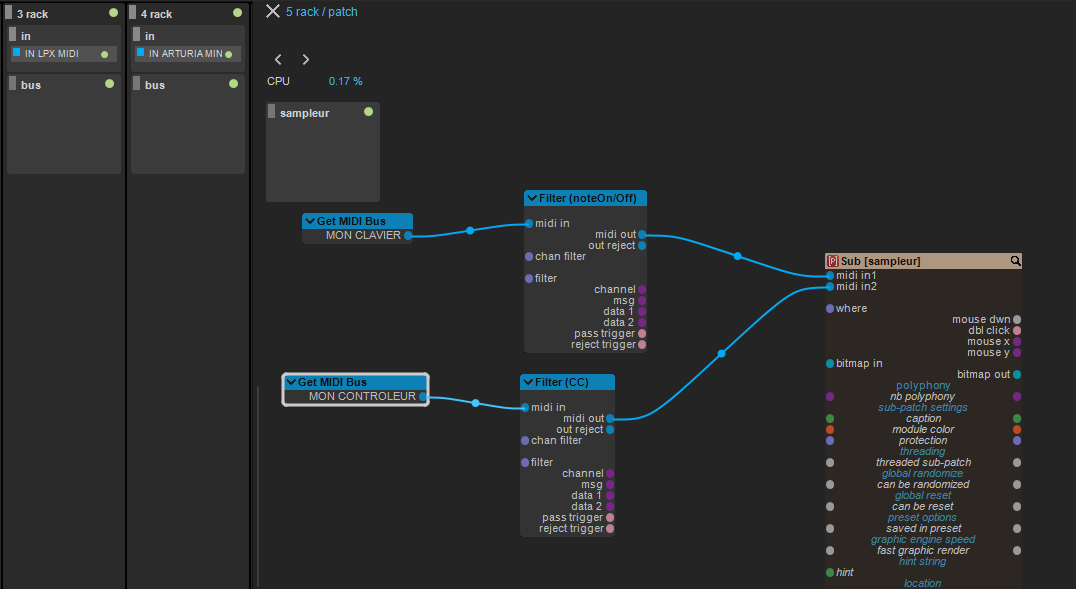Collapse the Filter (CC) module
Viewport: 1076px width, 589px height.
[x=529, y=382]
